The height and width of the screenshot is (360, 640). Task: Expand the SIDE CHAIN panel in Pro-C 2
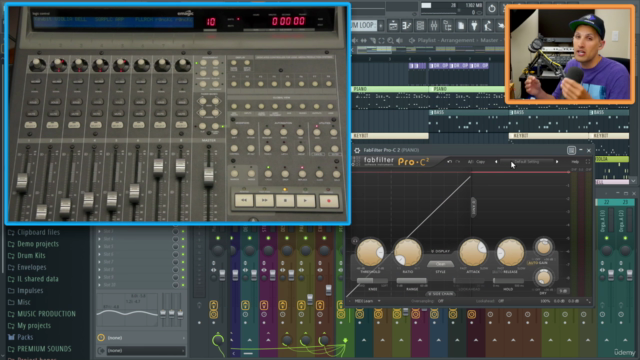pyautogui.click(x=440, y=293)
